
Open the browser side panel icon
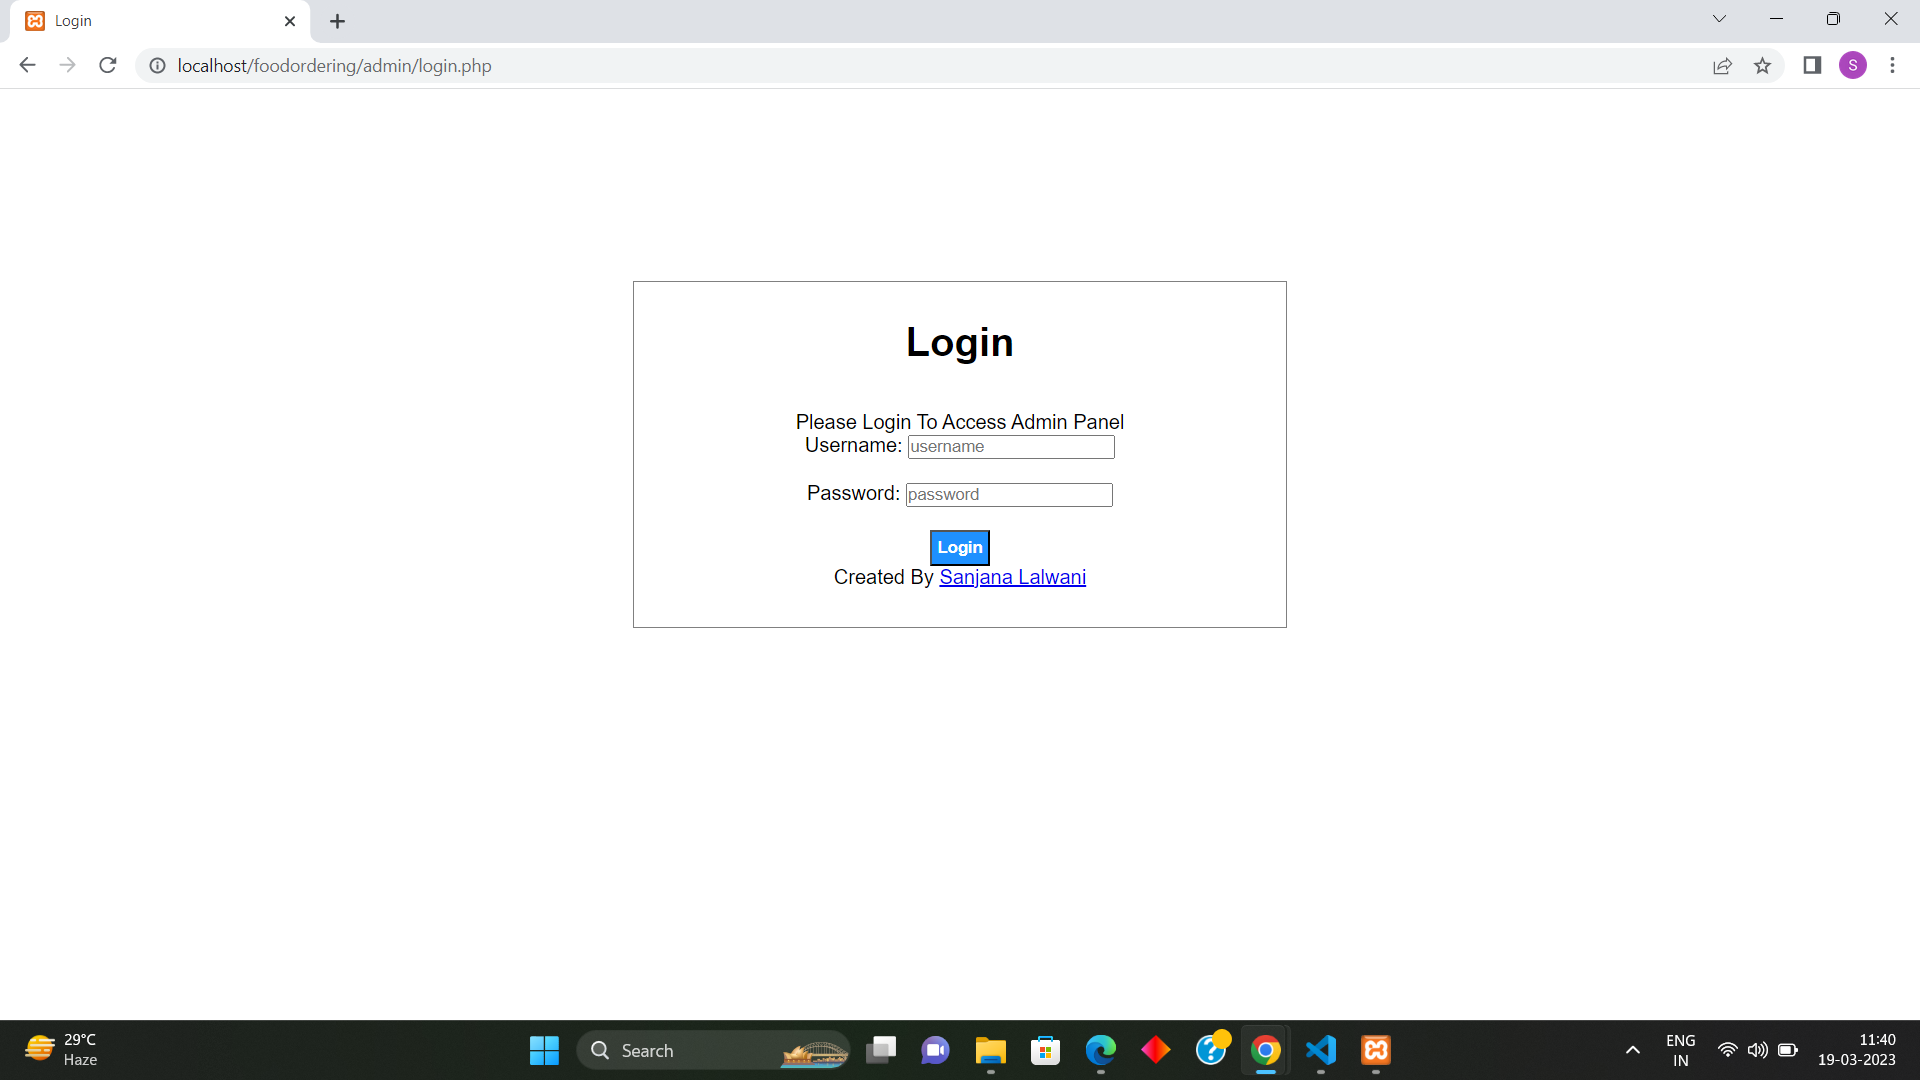[x=1812, y=66]
